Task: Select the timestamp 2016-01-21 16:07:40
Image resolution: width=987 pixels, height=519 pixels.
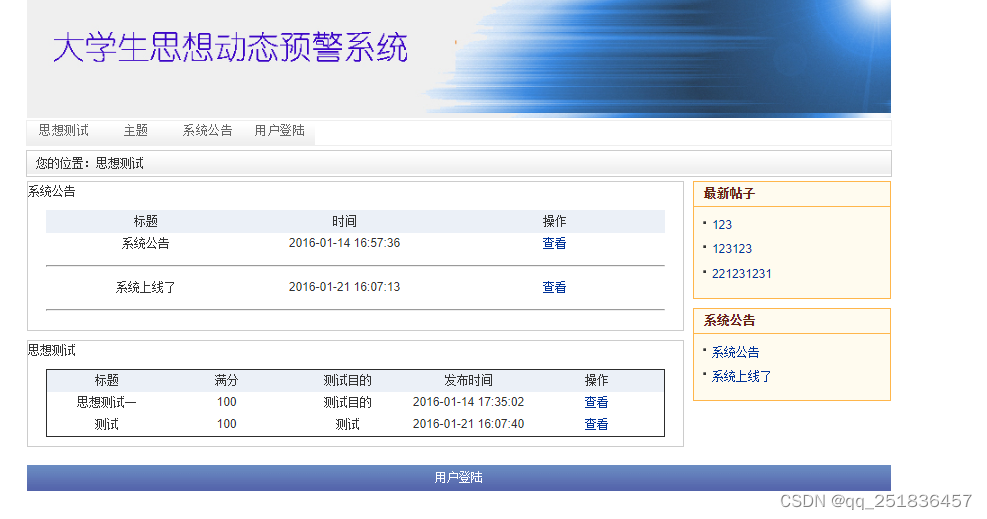Action: tap(468, 424)
